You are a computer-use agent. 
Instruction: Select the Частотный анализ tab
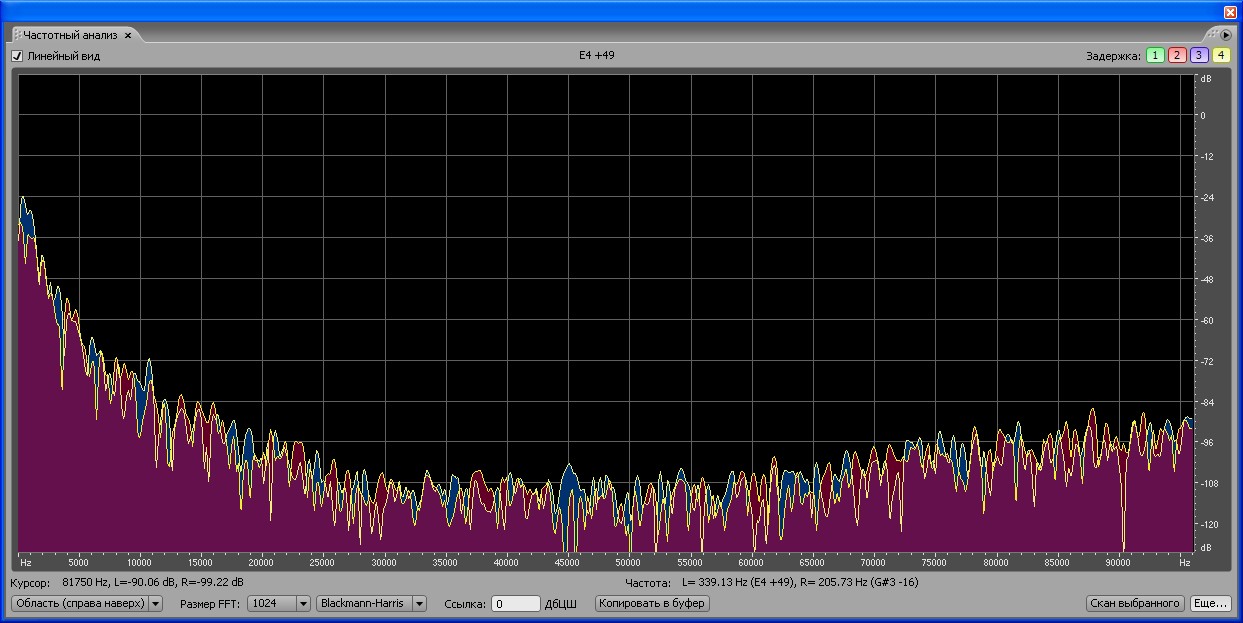(70, 35)
